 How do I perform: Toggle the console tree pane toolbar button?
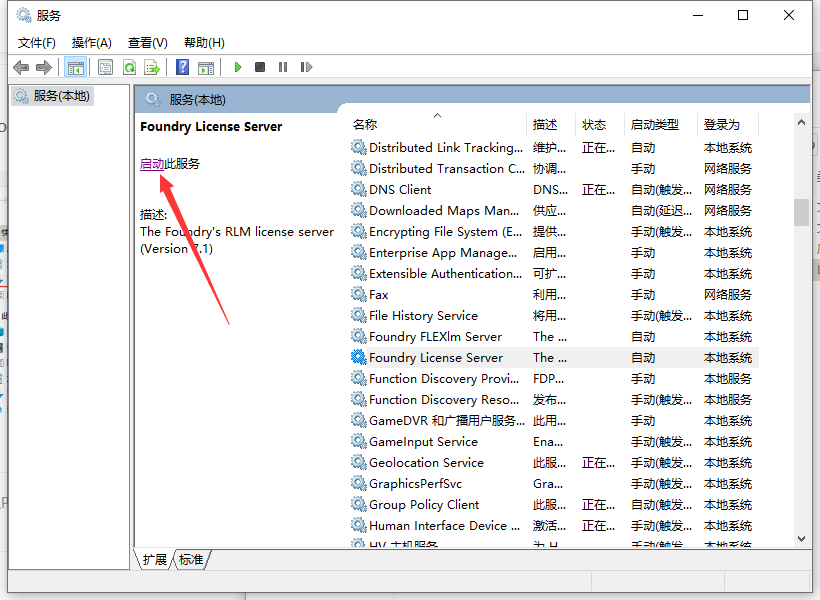click(x=75, y=67)
